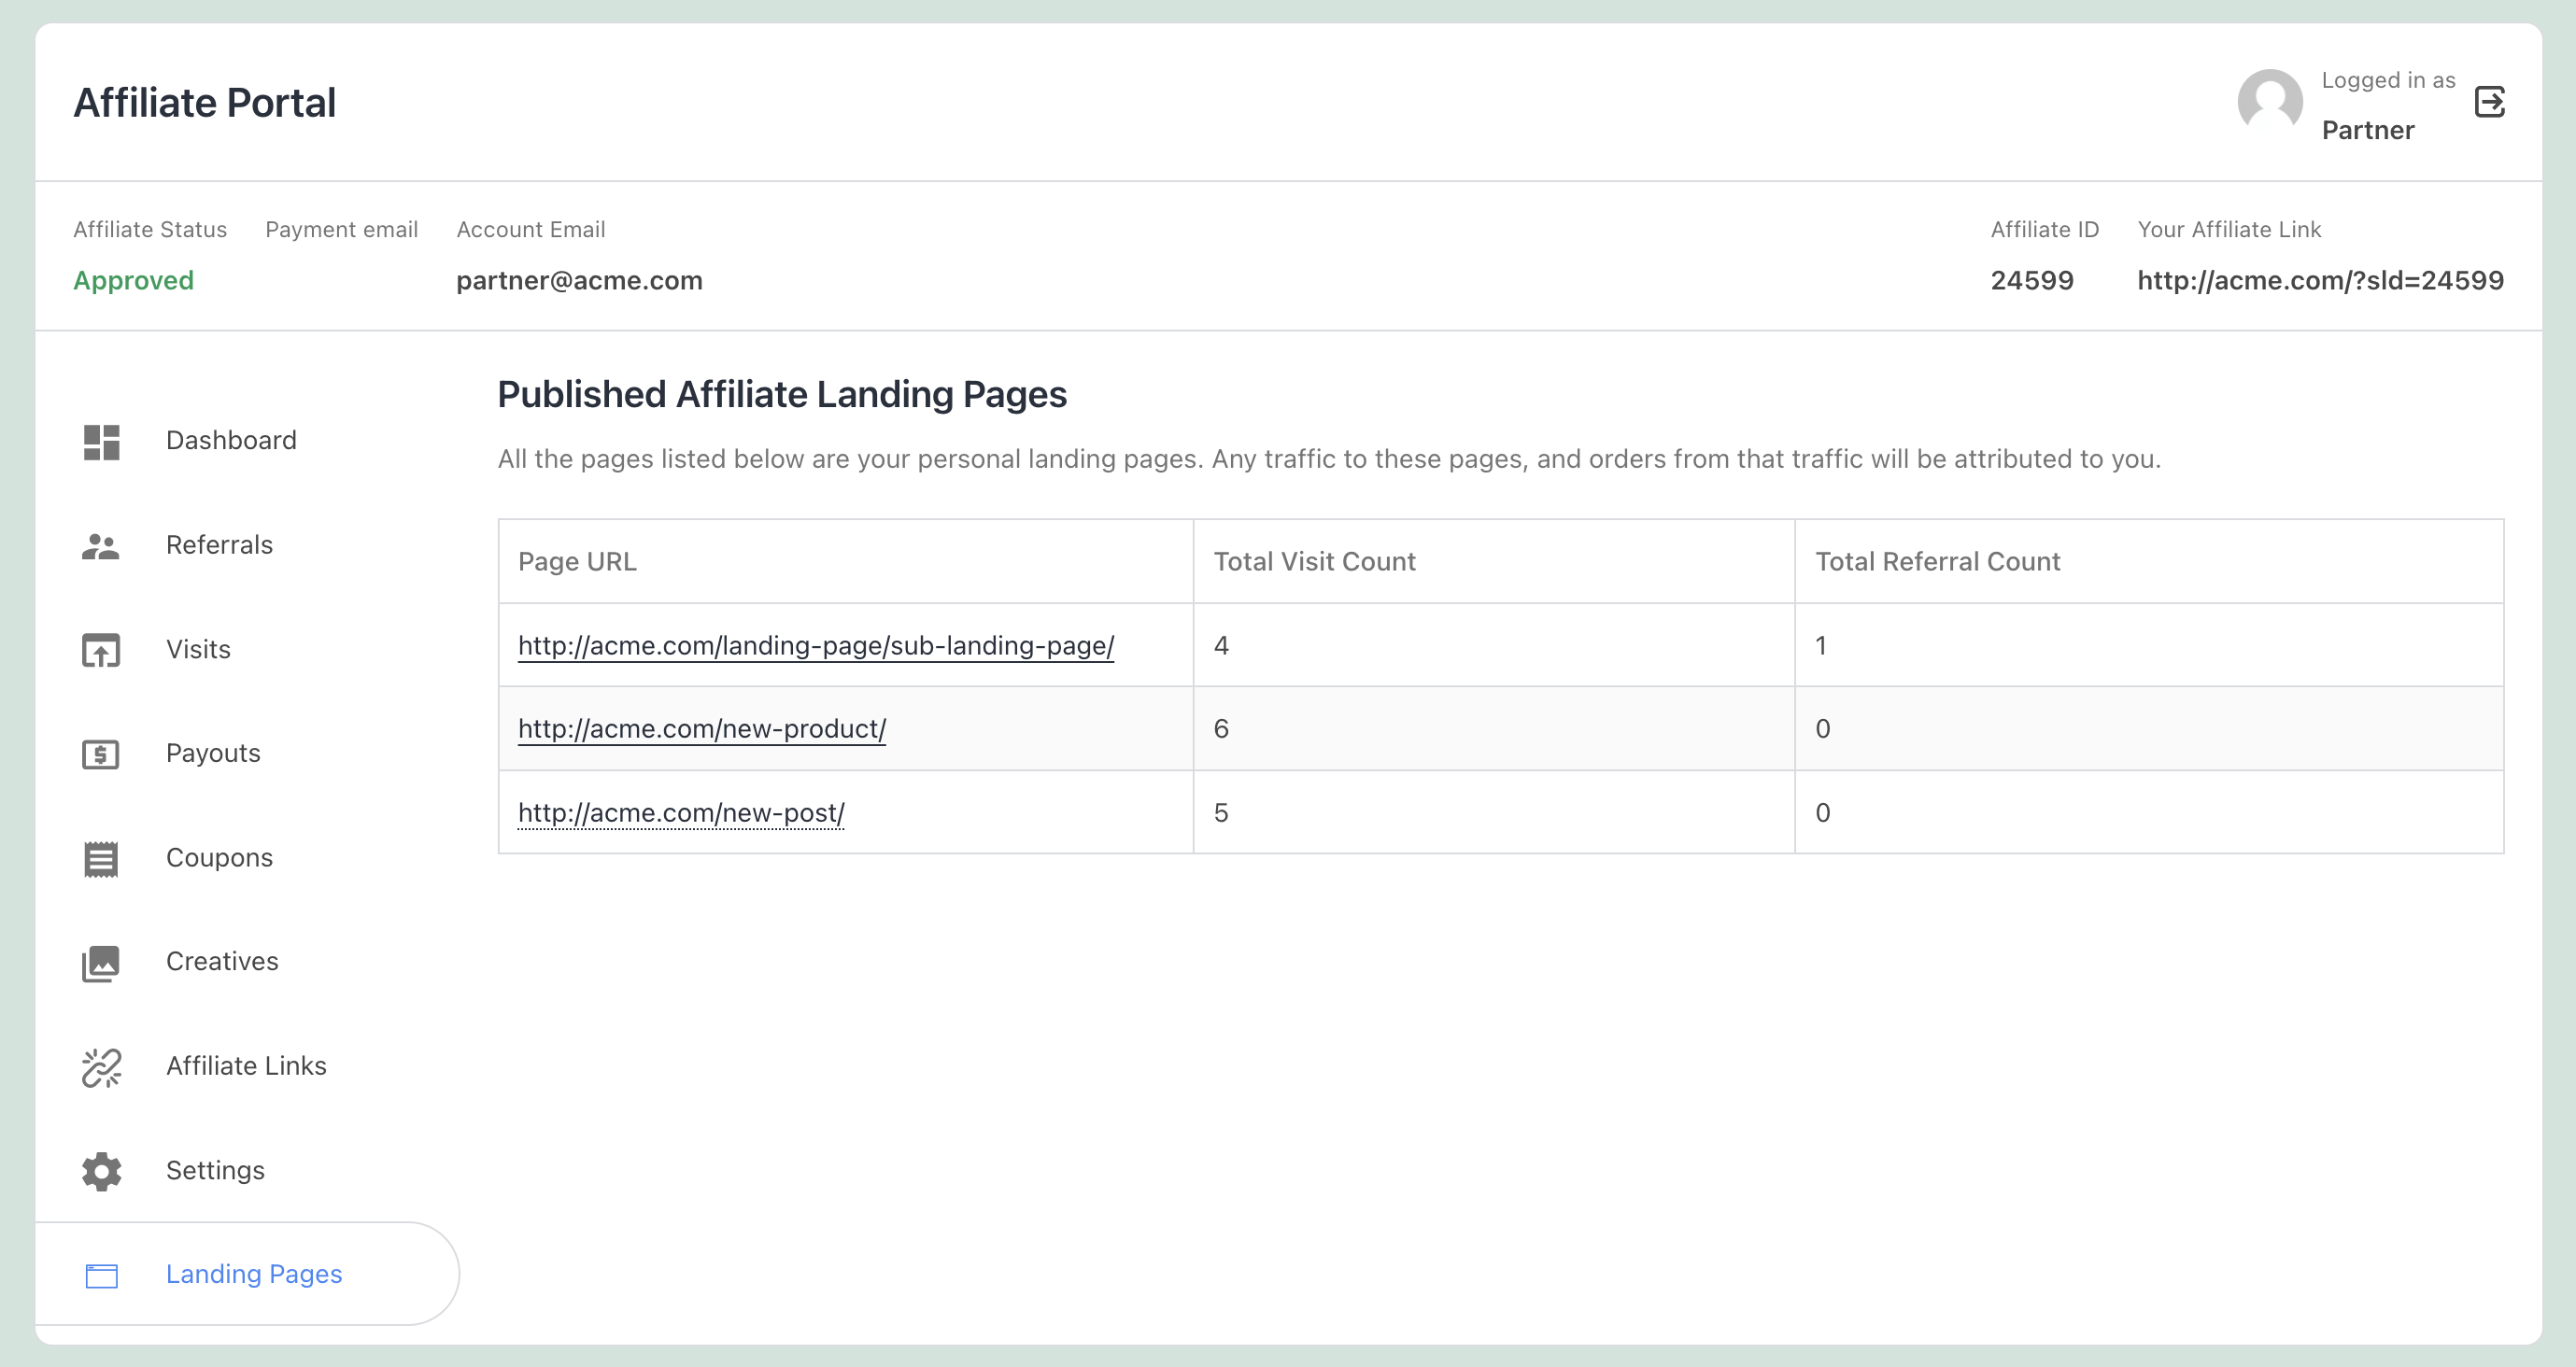Click the Approved status text

click(x=133, y=281)
